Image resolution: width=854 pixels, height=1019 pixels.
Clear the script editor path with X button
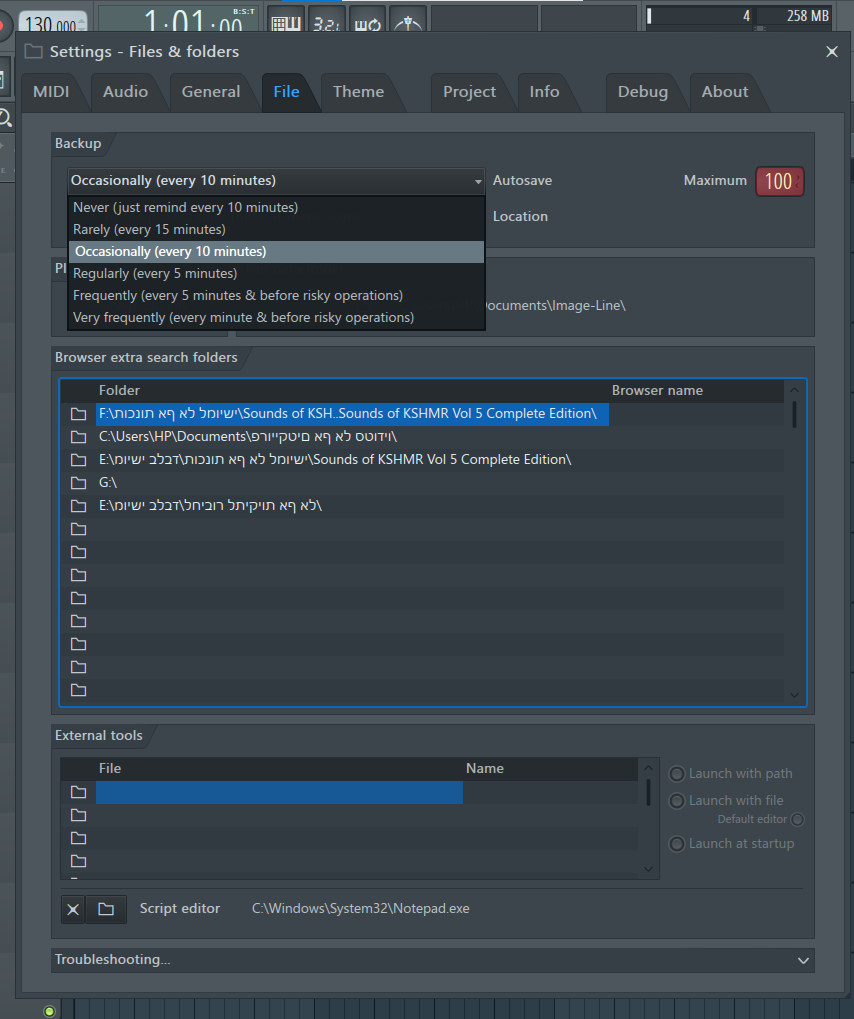[x=74, y=909]
